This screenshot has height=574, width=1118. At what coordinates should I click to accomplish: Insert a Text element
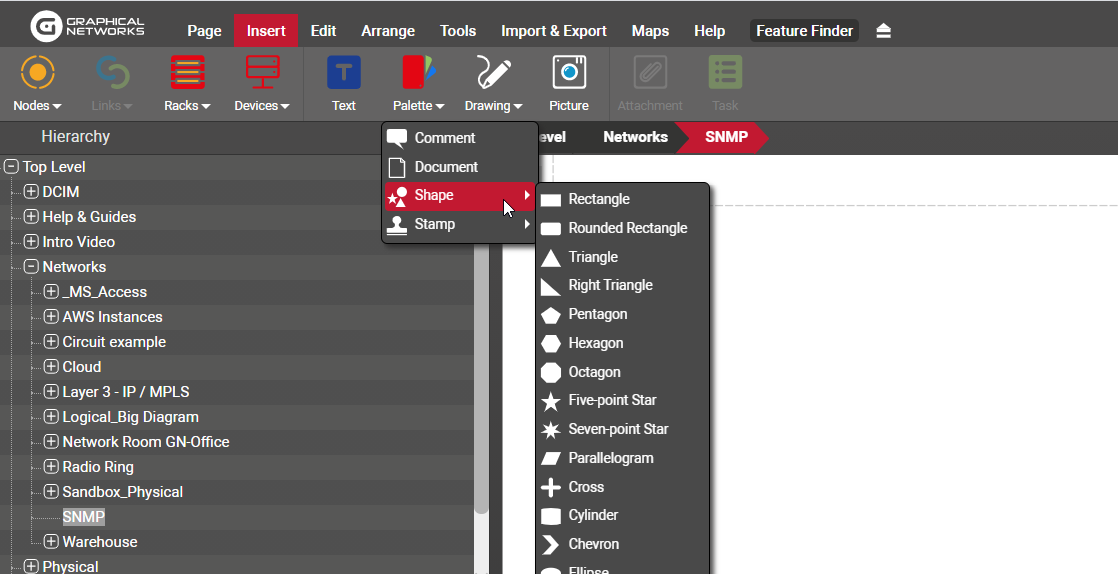click(343, 74)
